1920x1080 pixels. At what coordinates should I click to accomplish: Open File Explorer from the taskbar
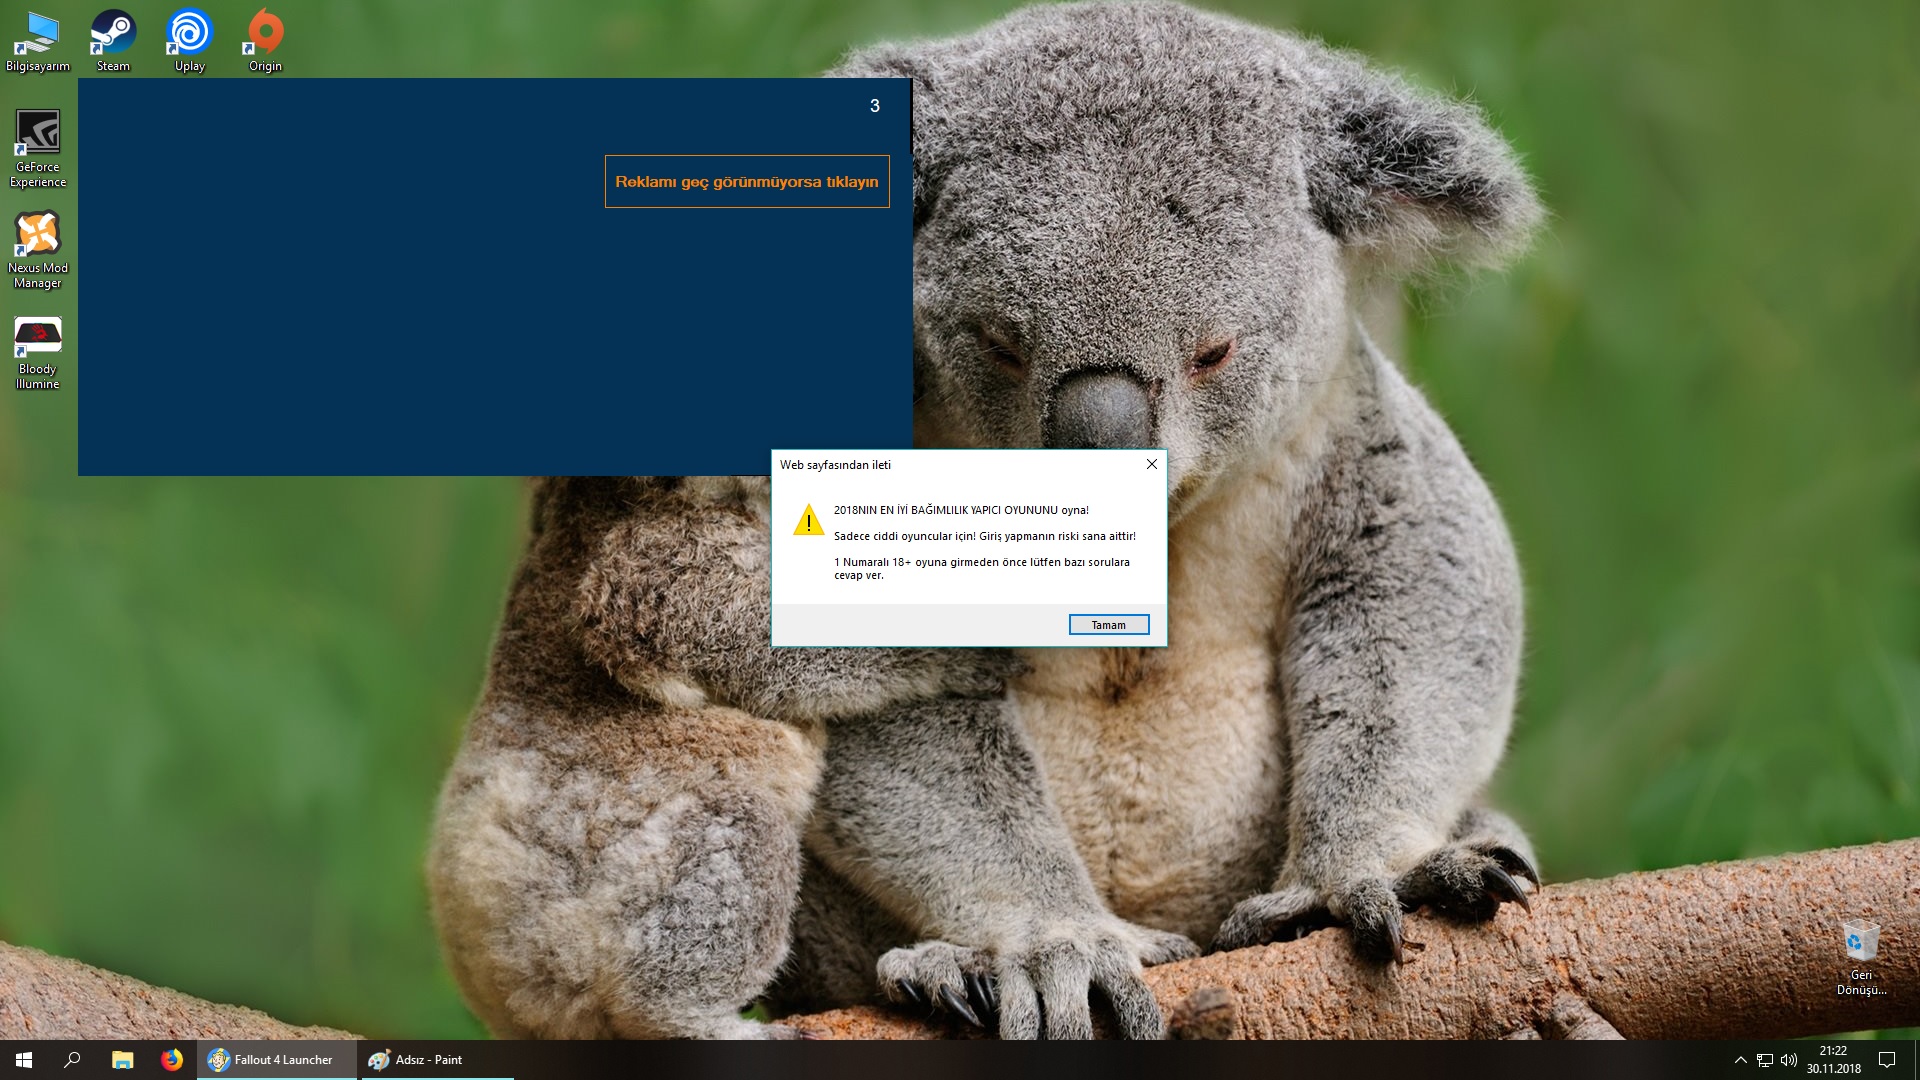pyautogui.click(x=122, y=1060)
